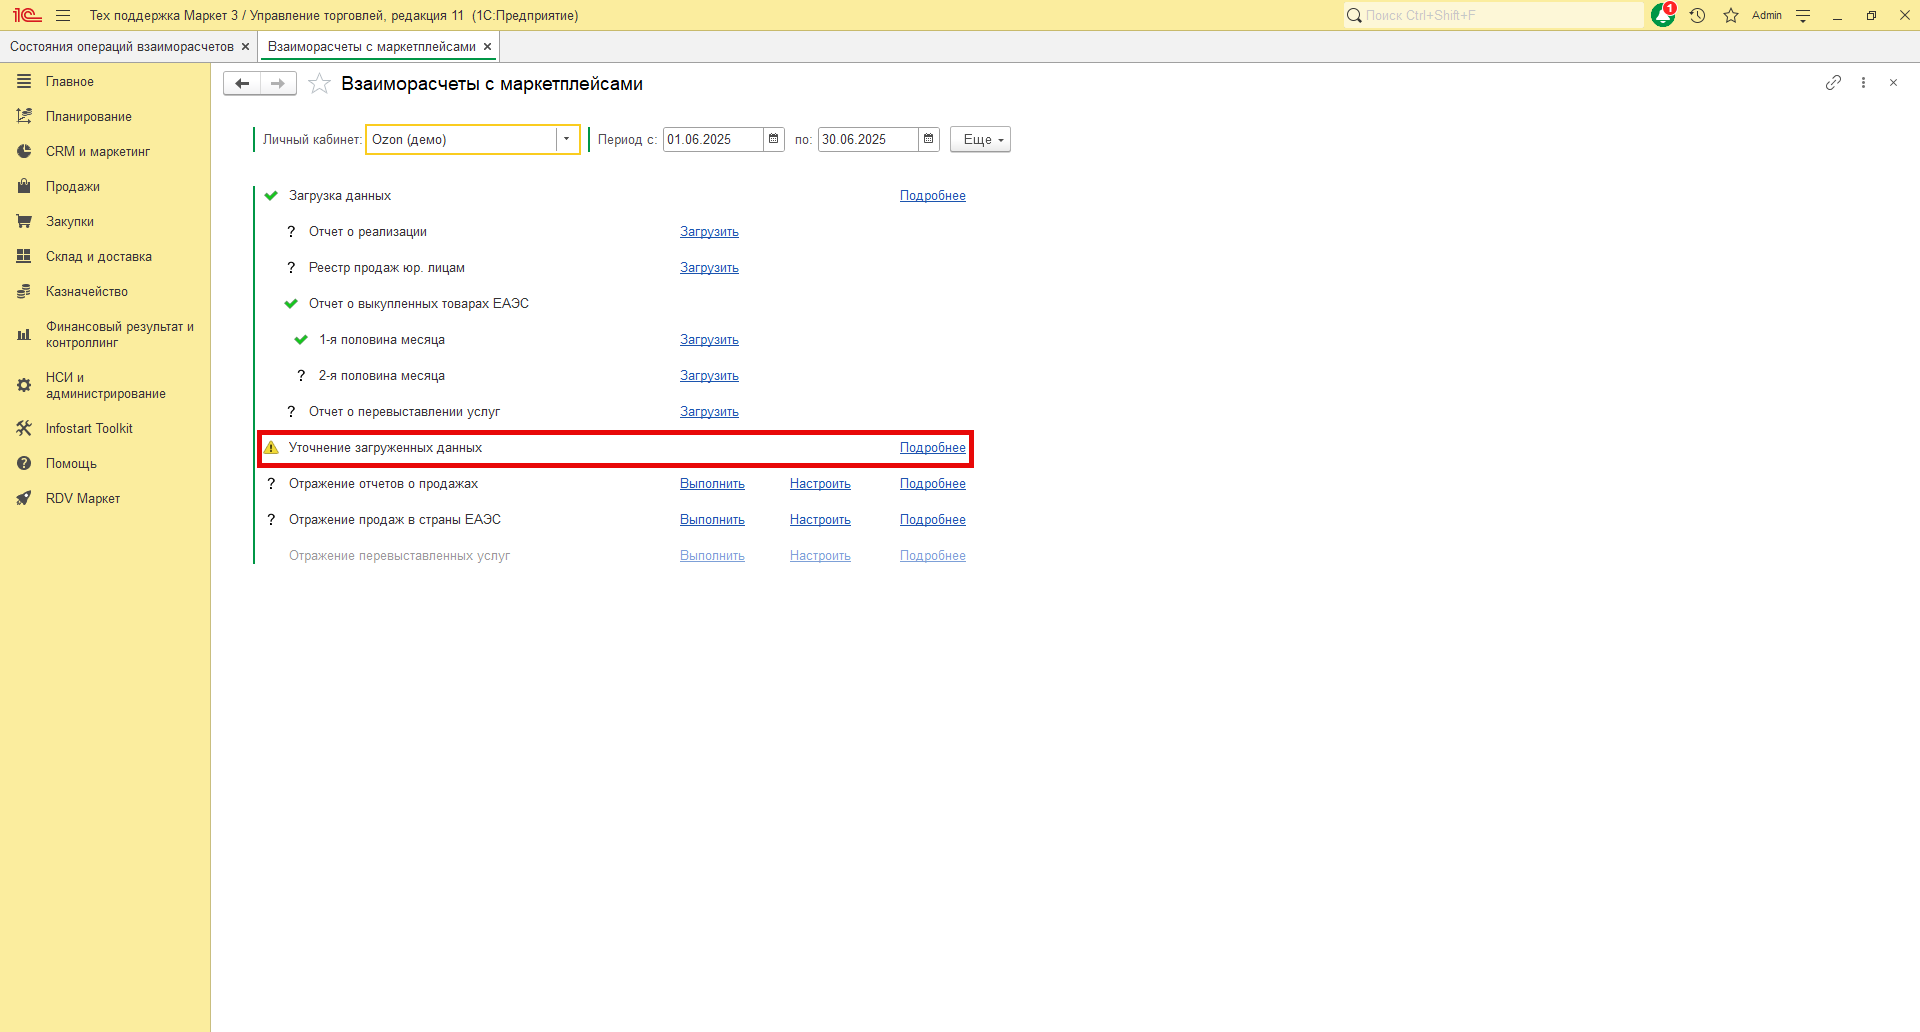Open favorites star in title bar
This screenshot has height=1032, width=1920.
[x=1731, y=15]
